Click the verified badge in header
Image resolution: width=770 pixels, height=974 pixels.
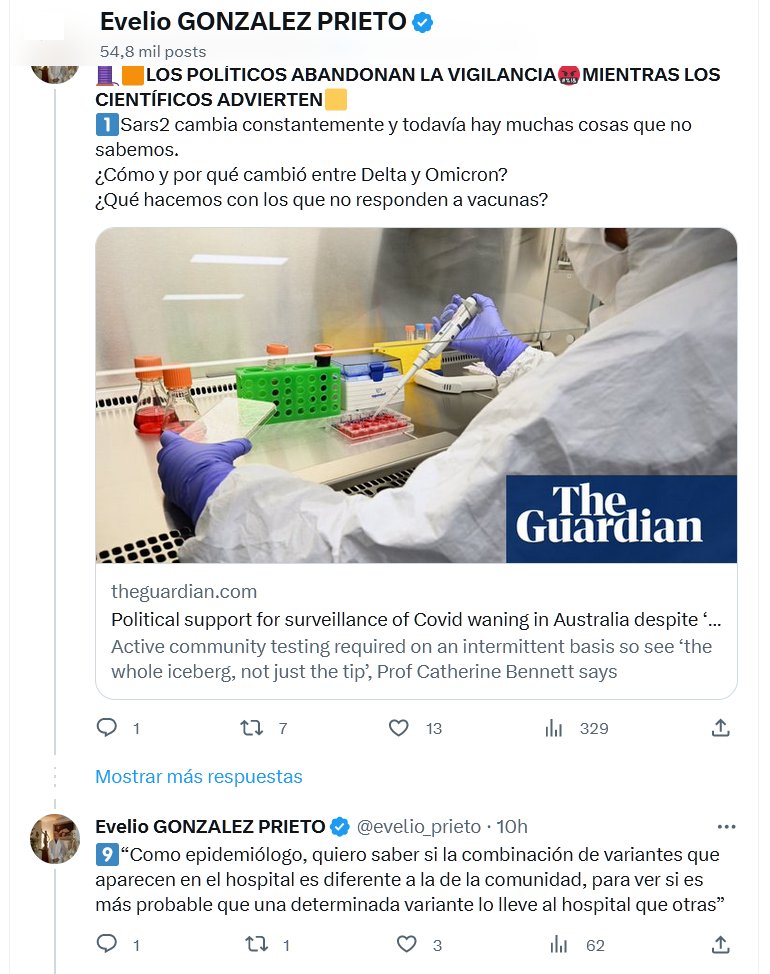pyautogui.click(x=423, y=22)
